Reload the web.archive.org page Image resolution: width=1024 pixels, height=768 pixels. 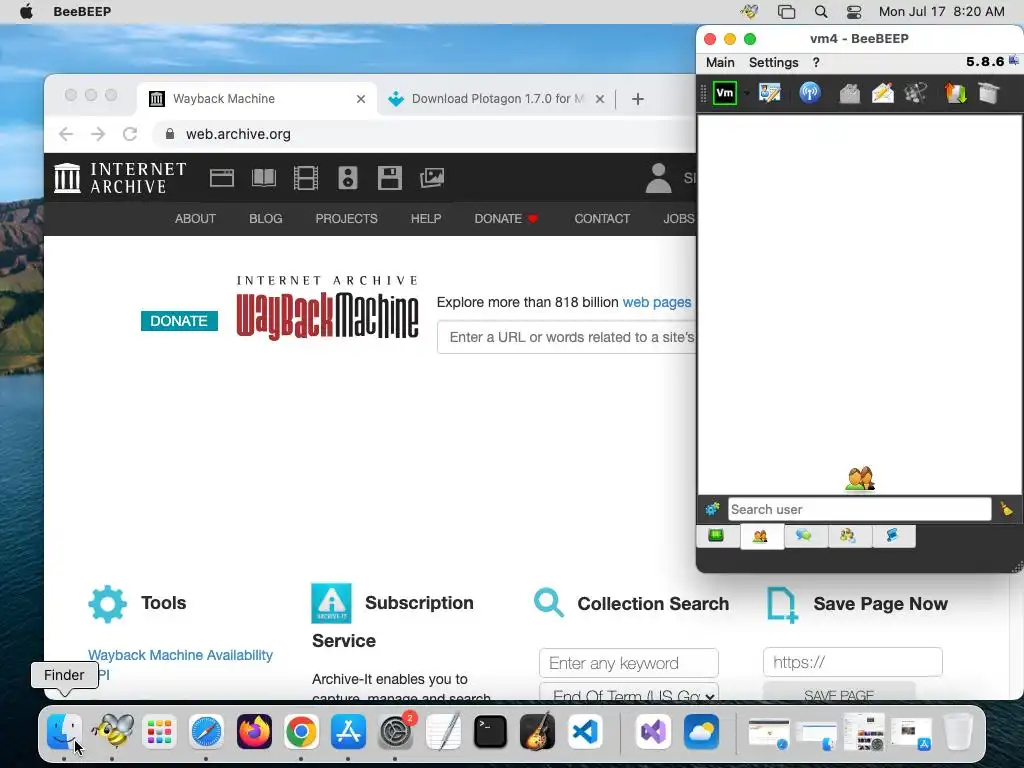(x=130, y=134)
